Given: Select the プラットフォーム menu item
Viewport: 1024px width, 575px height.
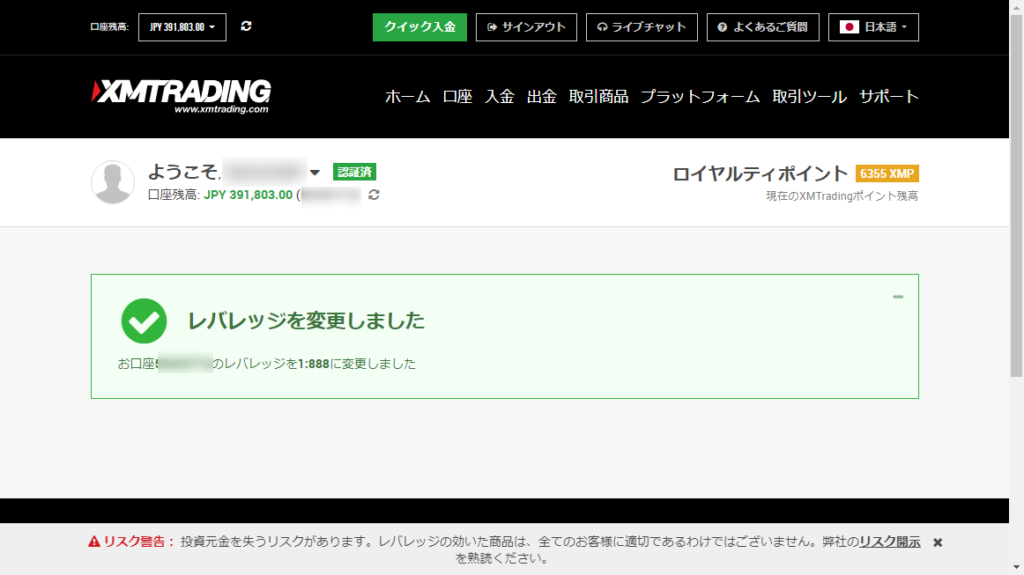Looking at the screenshot, I should click(x=700, y=97).
